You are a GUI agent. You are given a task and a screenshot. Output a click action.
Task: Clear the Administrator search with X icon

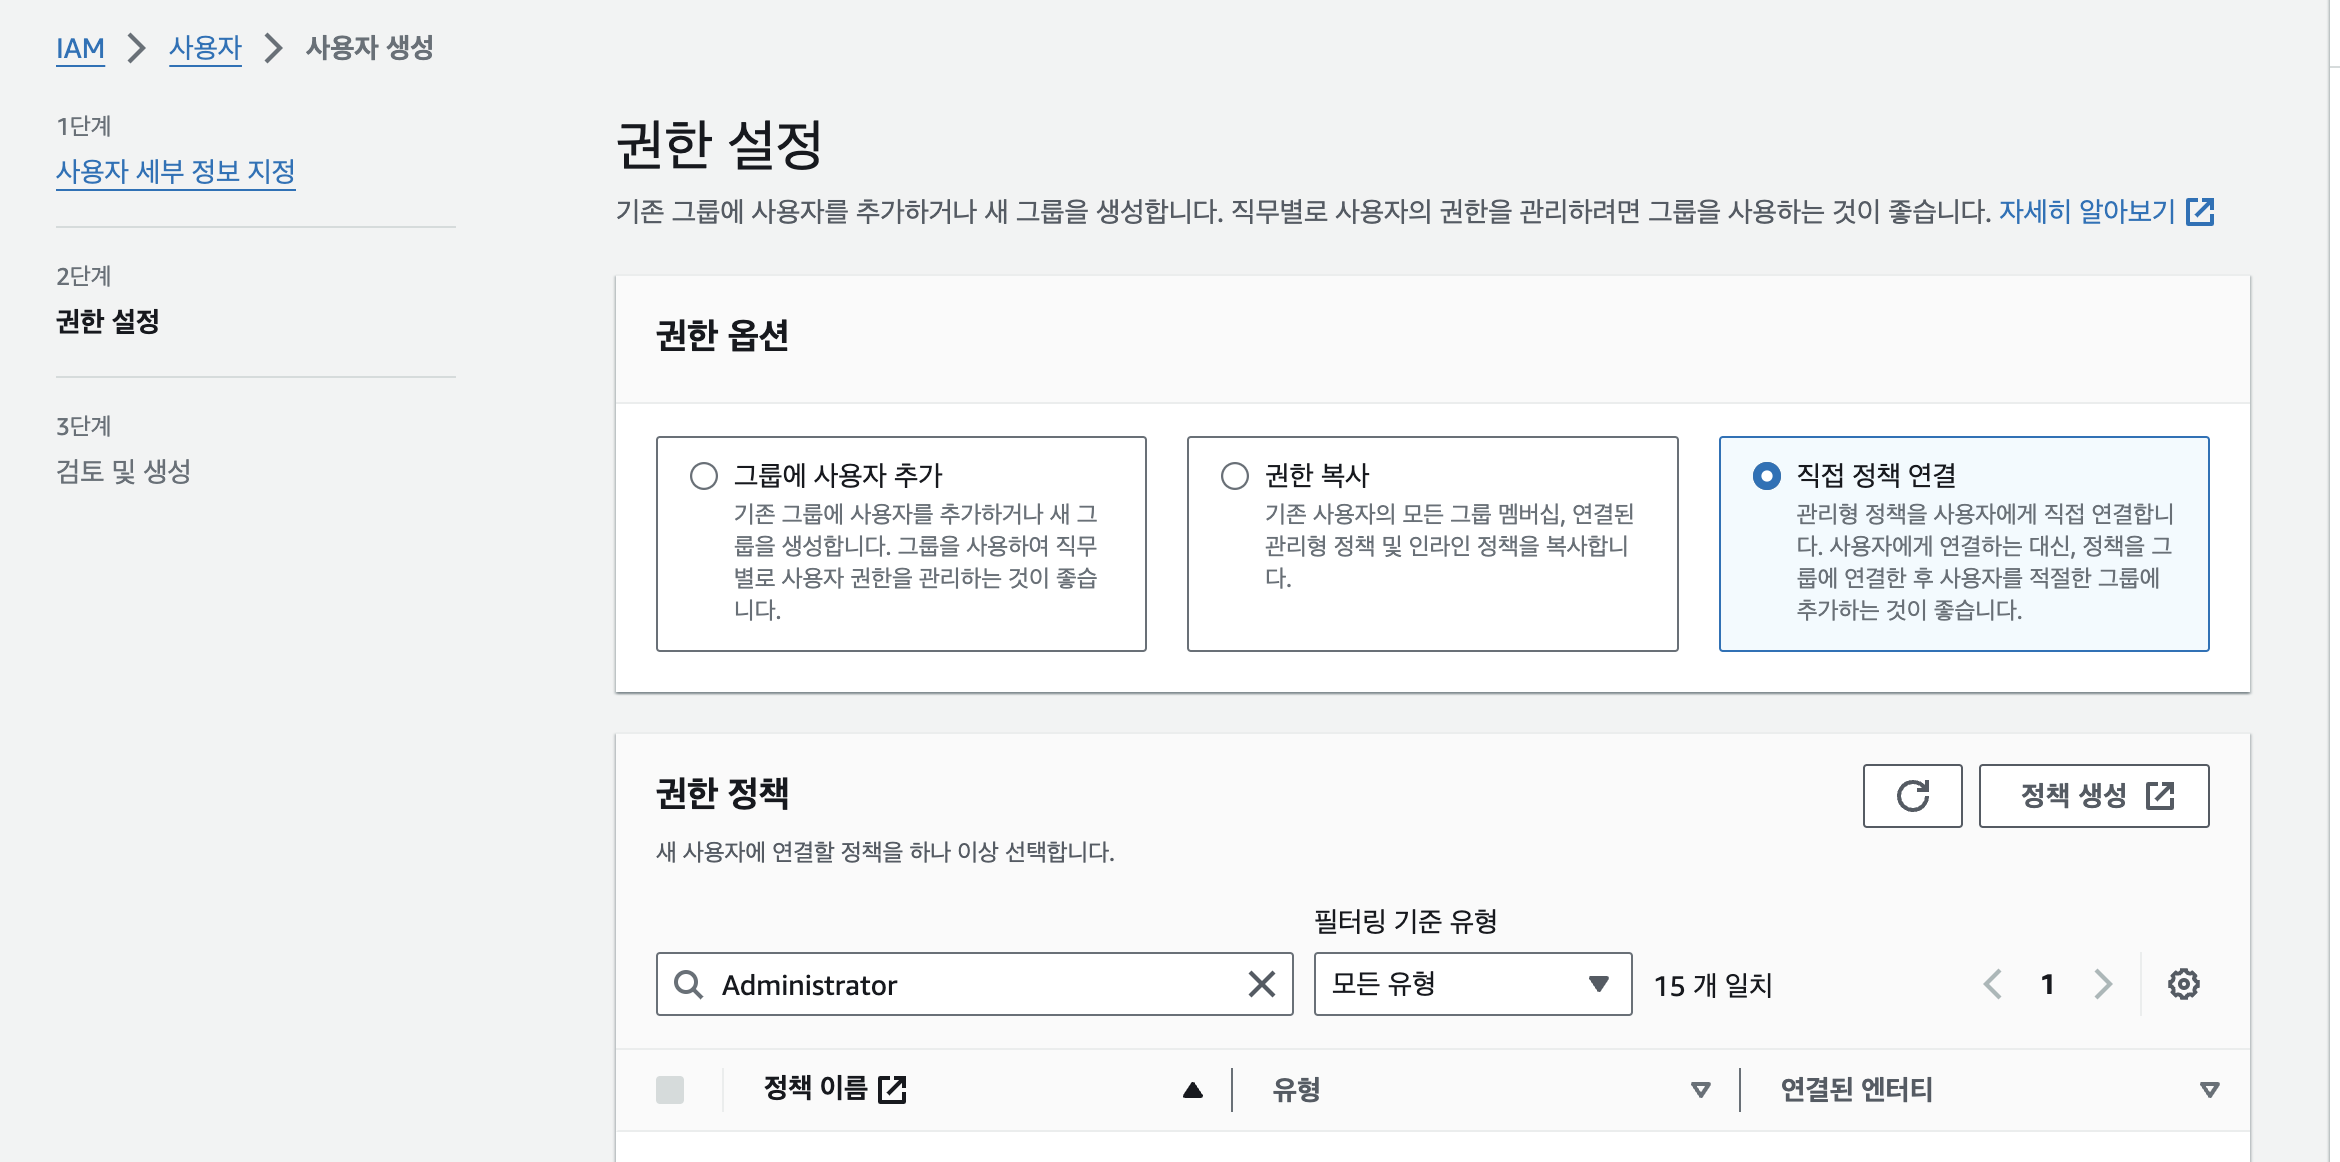point(1261,984)
